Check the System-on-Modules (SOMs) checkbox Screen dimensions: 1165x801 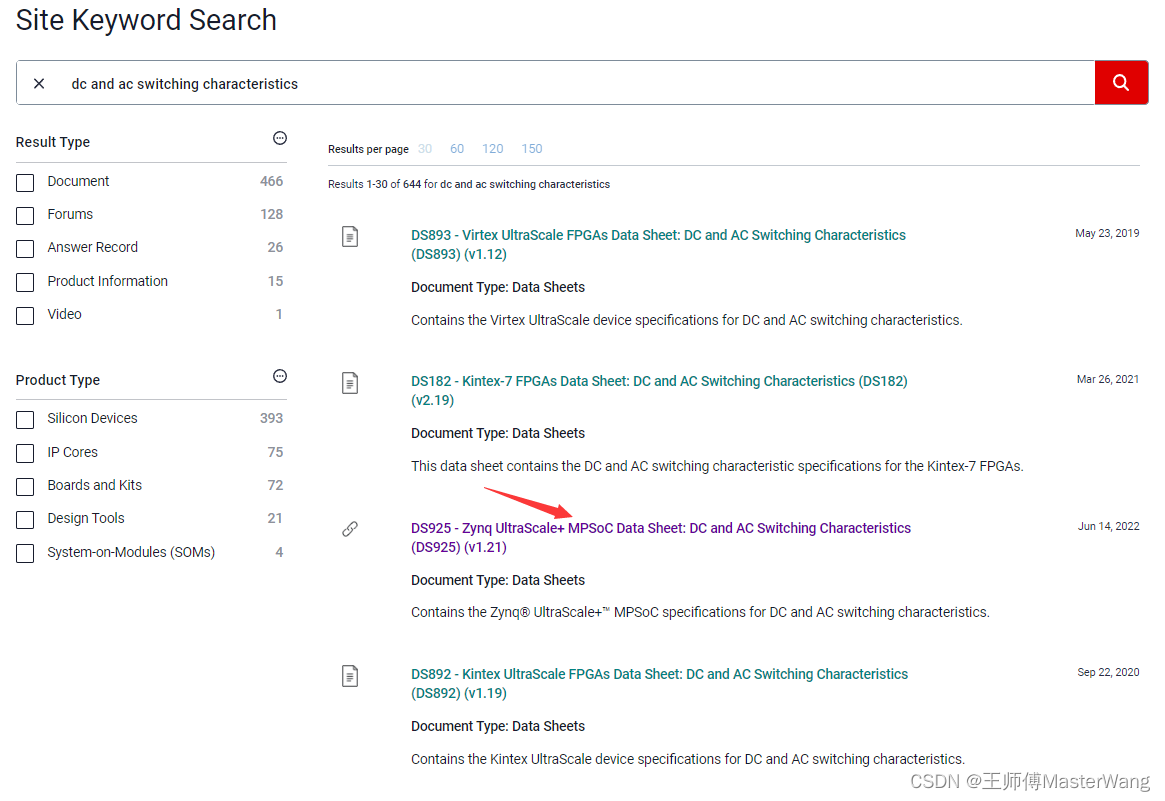click(25, 554)
